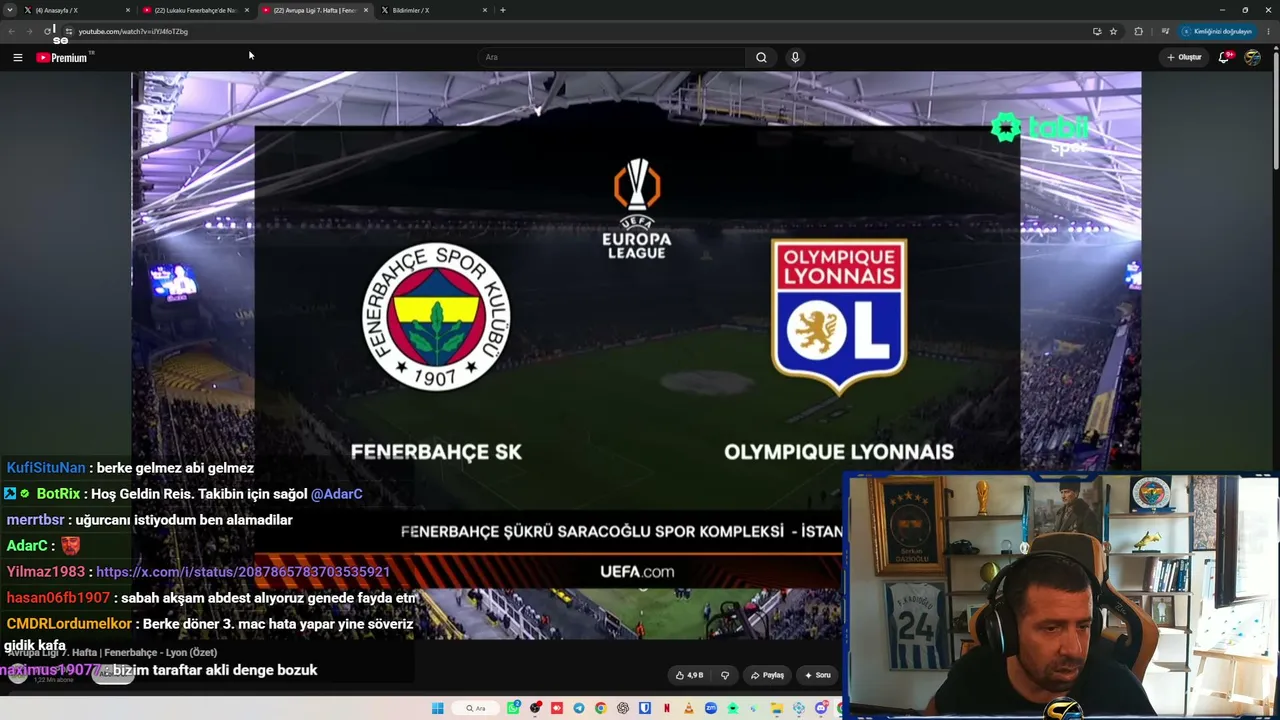The height and width of the screenshot is (720, 1280).
Task: Open the YouTube account avatar menu
Action: pyautogui.click(x=1252, y=57)
